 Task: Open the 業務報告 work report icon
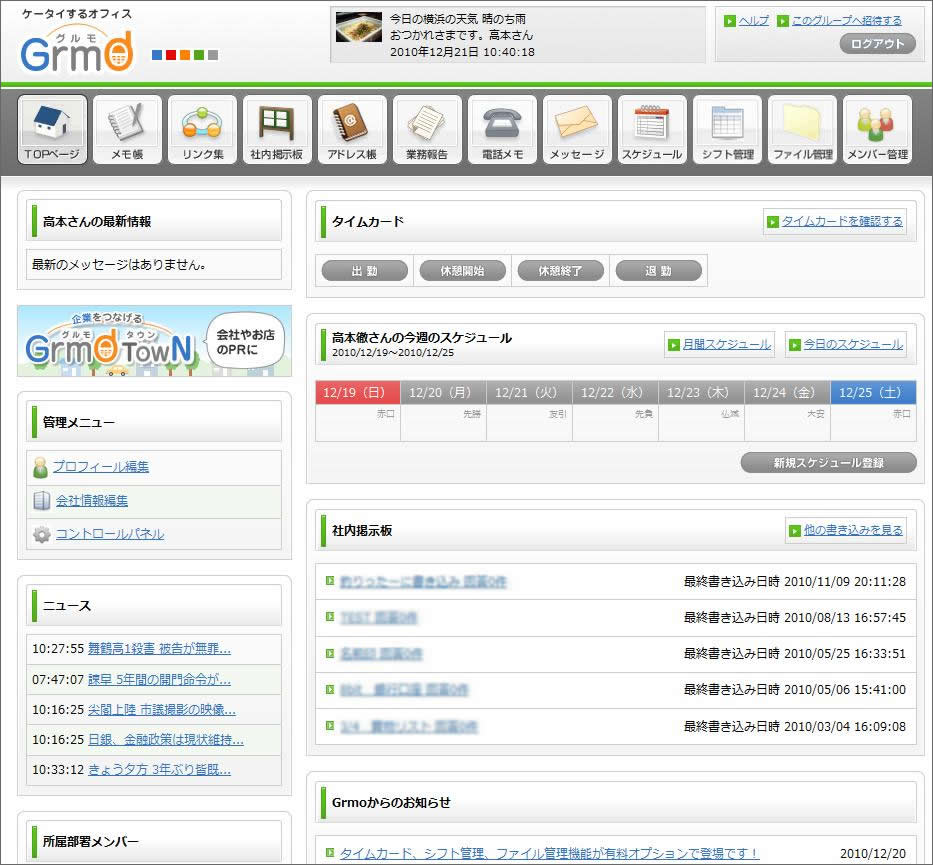tap(427, 130)
